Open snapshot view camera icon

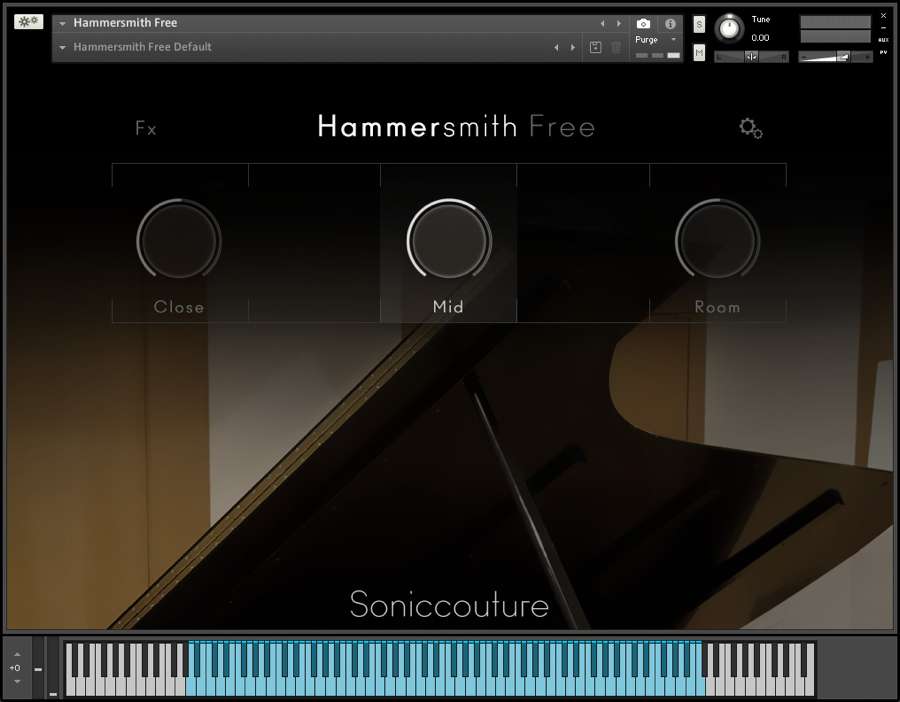click(x=643, y=24)
